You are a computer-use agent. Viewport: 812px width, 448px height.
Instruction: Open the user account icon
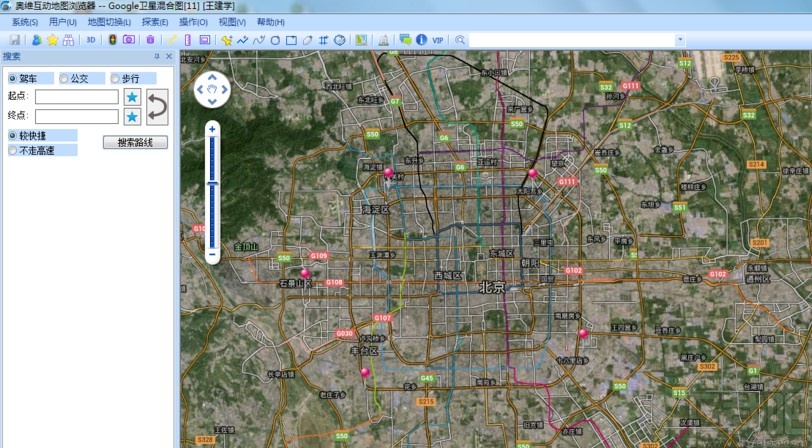pyautogui.click(x=37, y=40)
